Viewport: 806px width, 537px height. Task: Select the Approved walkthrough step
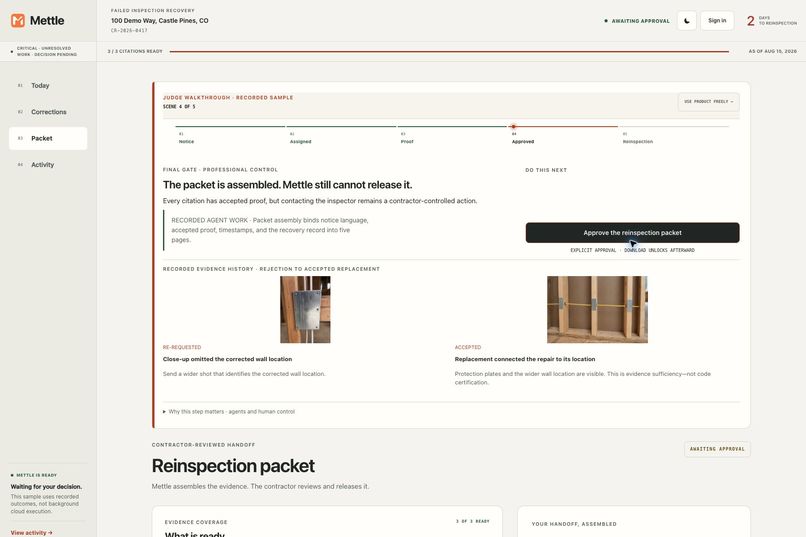(523, 138)
